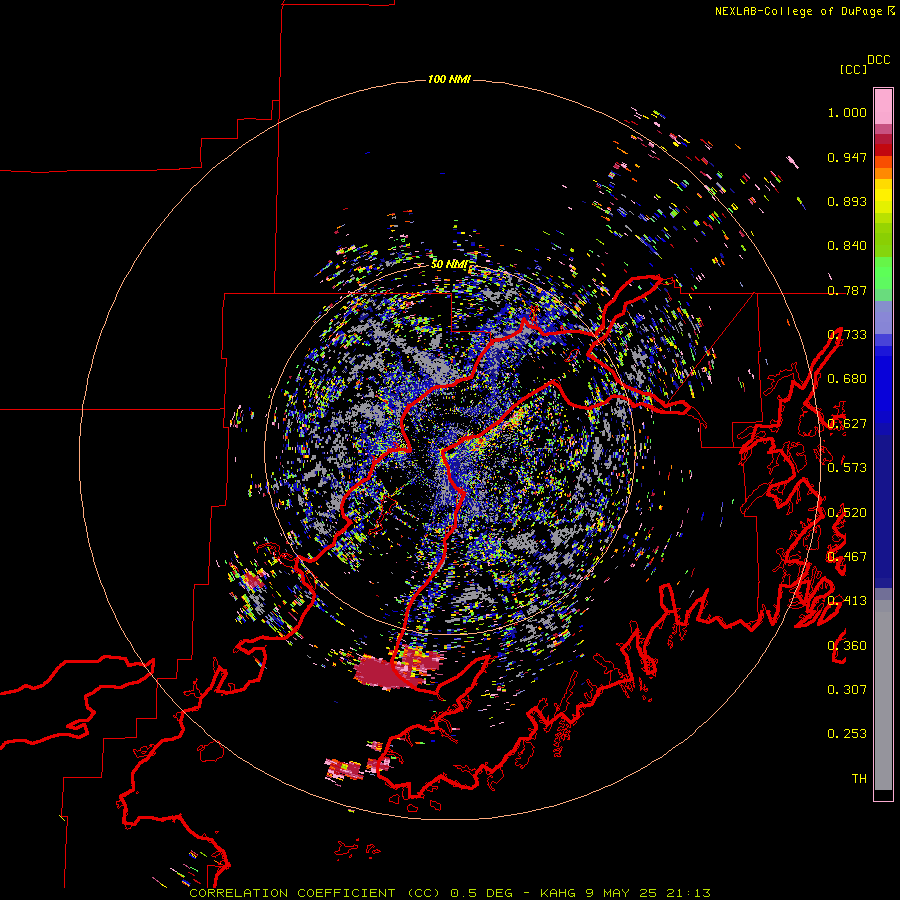The height and width of the screenshot is (900, 900).
Task: Click the NEXLAB-College of DuPage label
Action: click(x=804, y=11)
